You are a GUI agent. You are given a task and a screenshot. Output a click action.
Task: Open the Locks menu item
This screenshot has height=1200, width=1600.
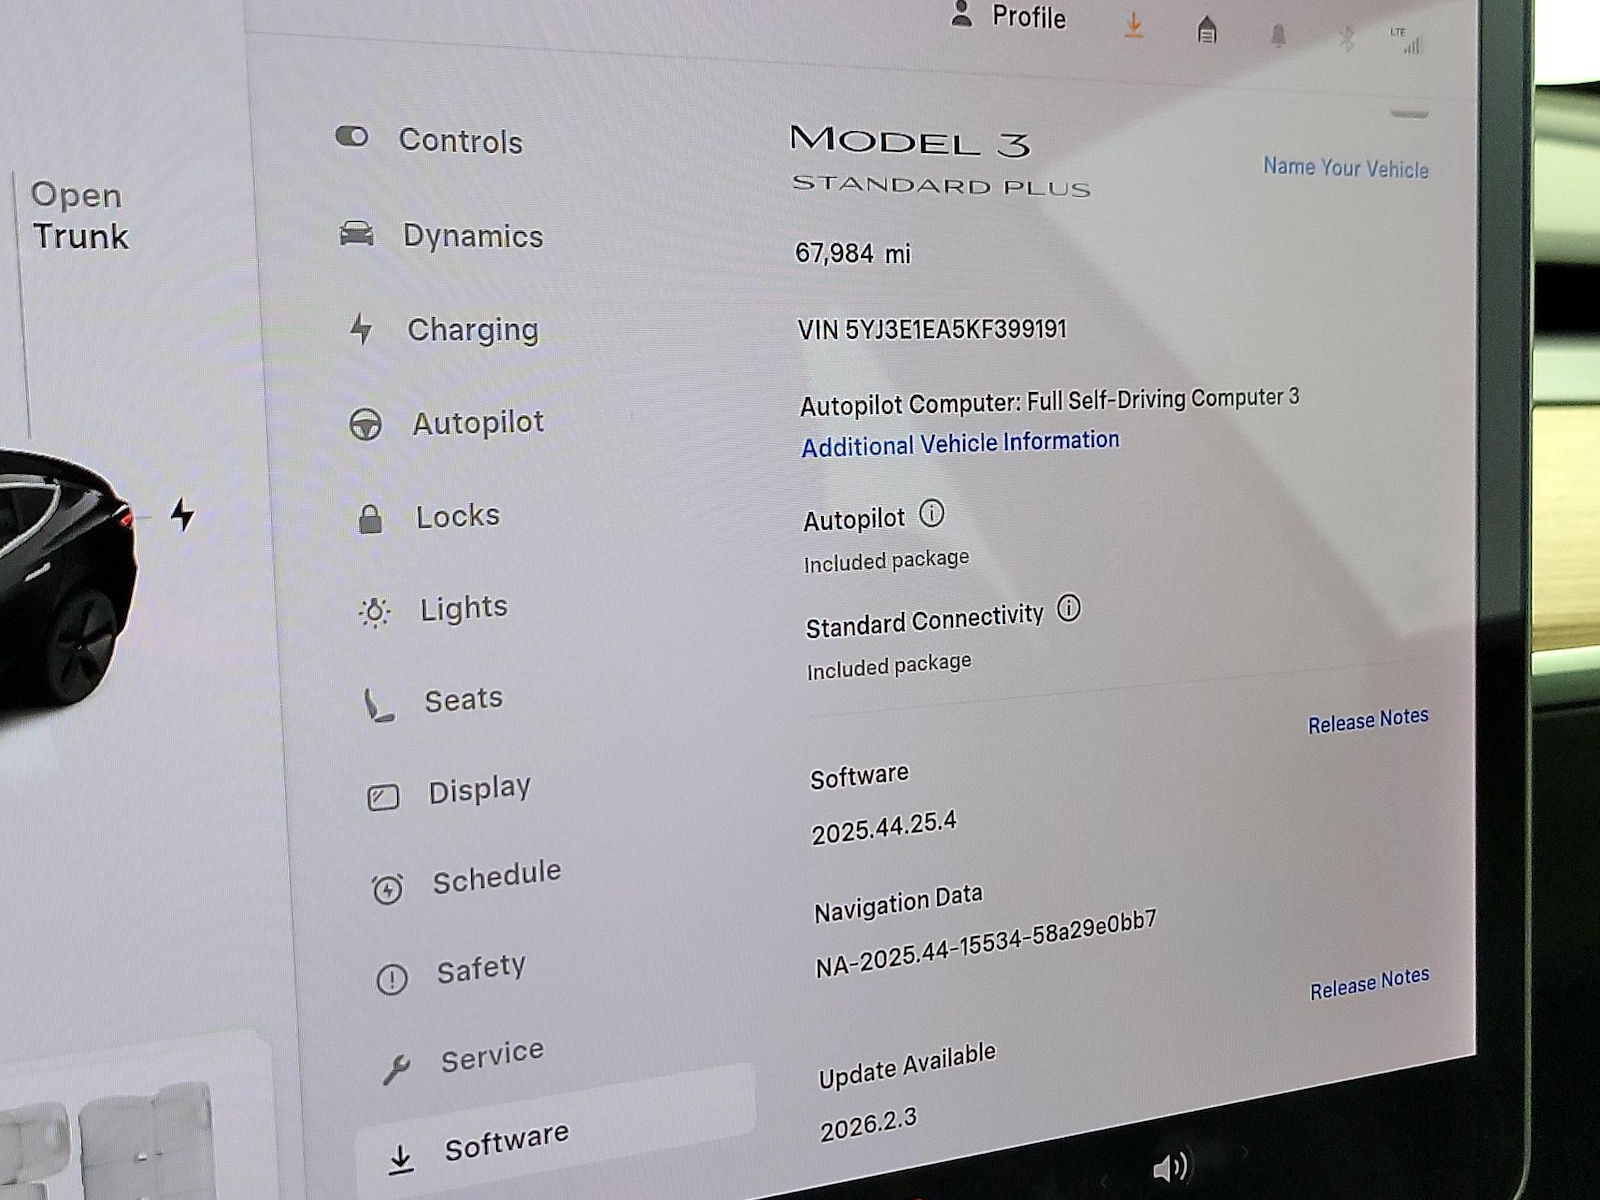click(x=457, y=516)
